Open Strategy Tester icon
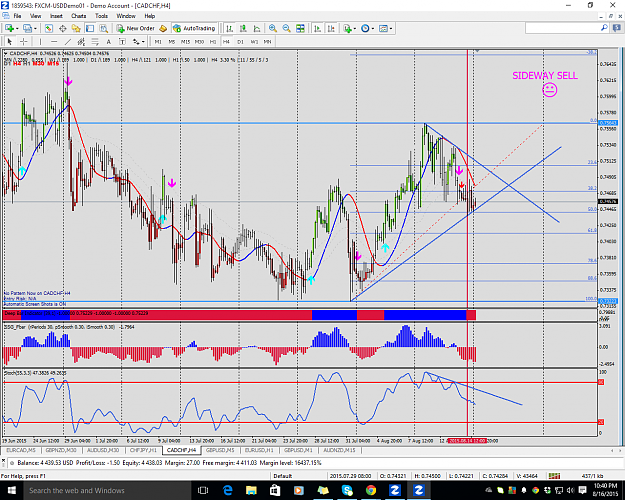This screenshot has height=500, width=625. 104,28
